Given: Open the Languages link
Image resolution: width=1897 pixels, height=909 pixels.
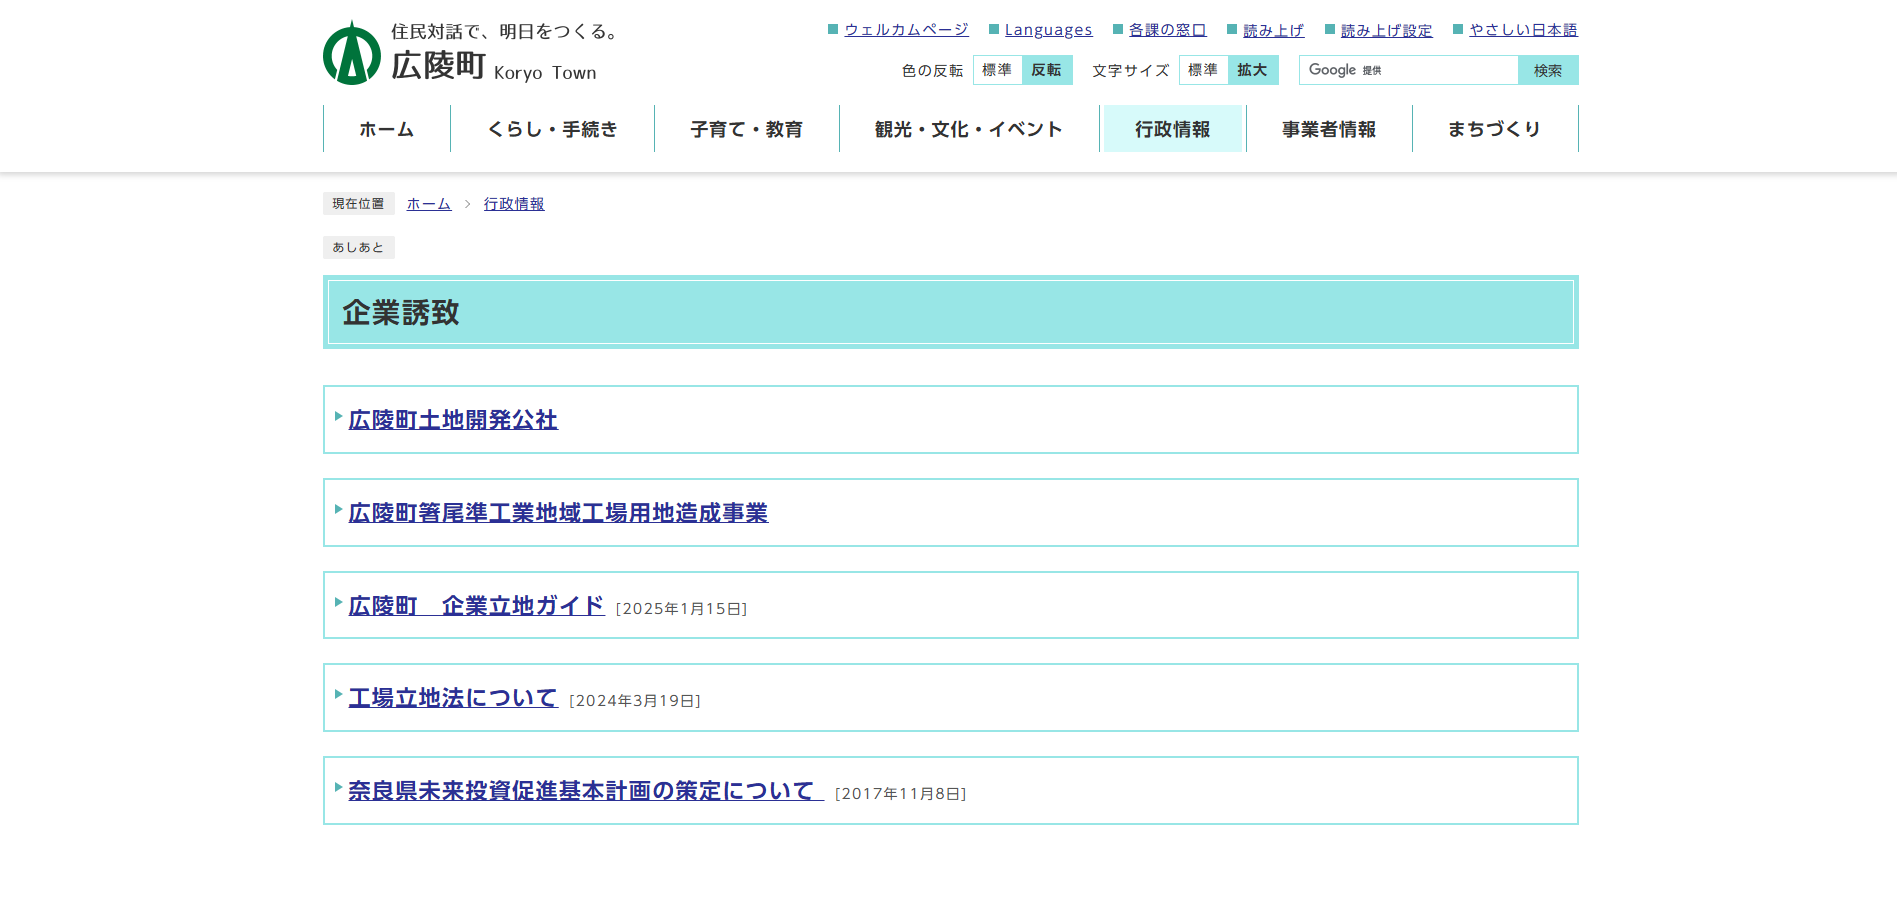Looking at the screenshot, I should 1048,30.
